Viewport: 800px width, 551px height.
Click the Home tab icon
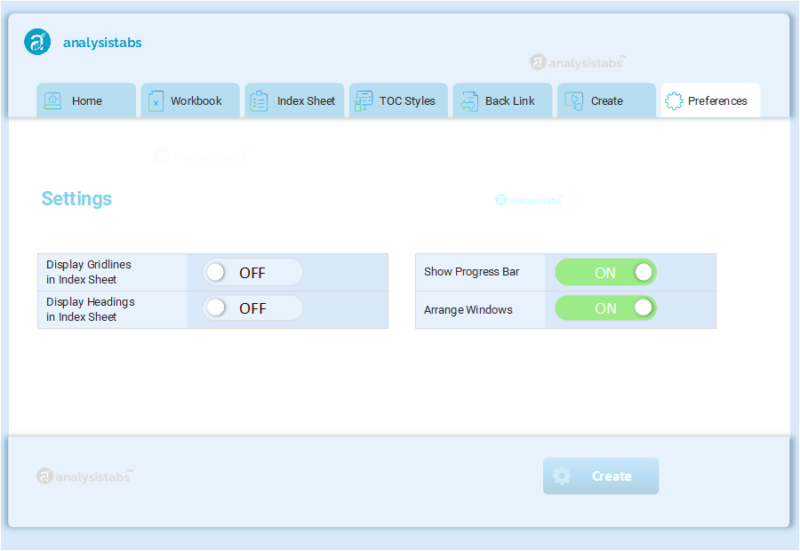coord(53,101)
